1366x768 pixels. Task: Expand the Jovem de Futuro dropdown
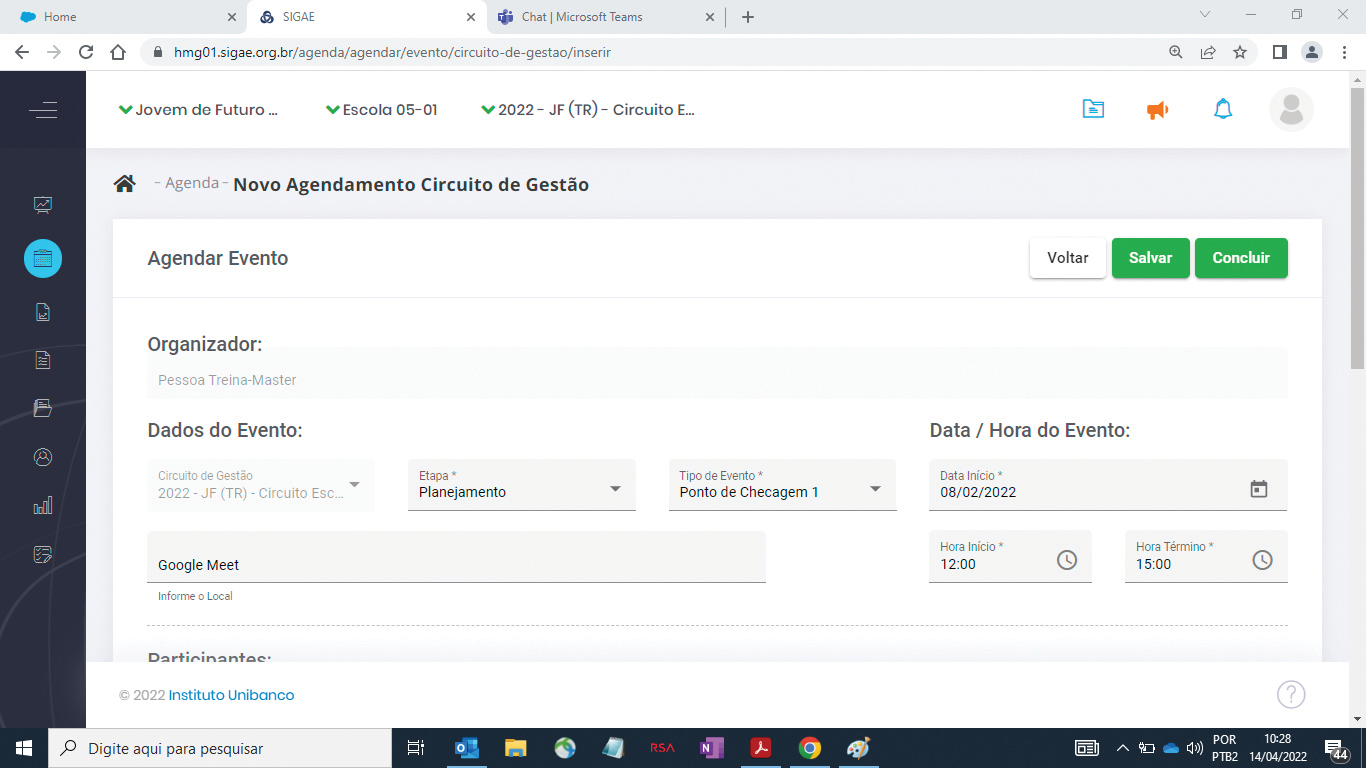click(x=199, y=110)
